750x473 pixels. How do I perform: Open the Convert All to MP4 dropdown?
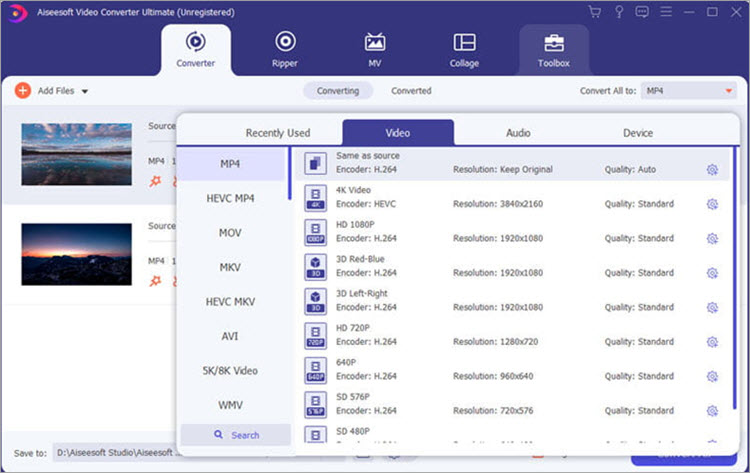(x=688, y=91)
